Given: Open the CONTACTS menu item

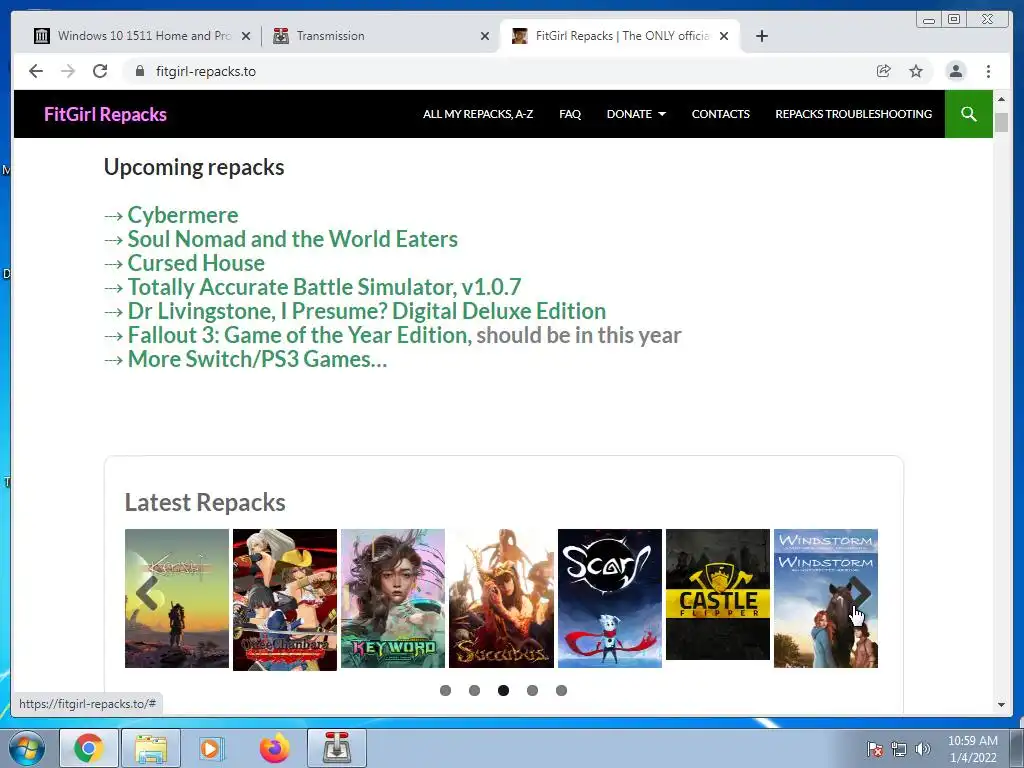Looking at the screenshot, I should tap(720, 114).
